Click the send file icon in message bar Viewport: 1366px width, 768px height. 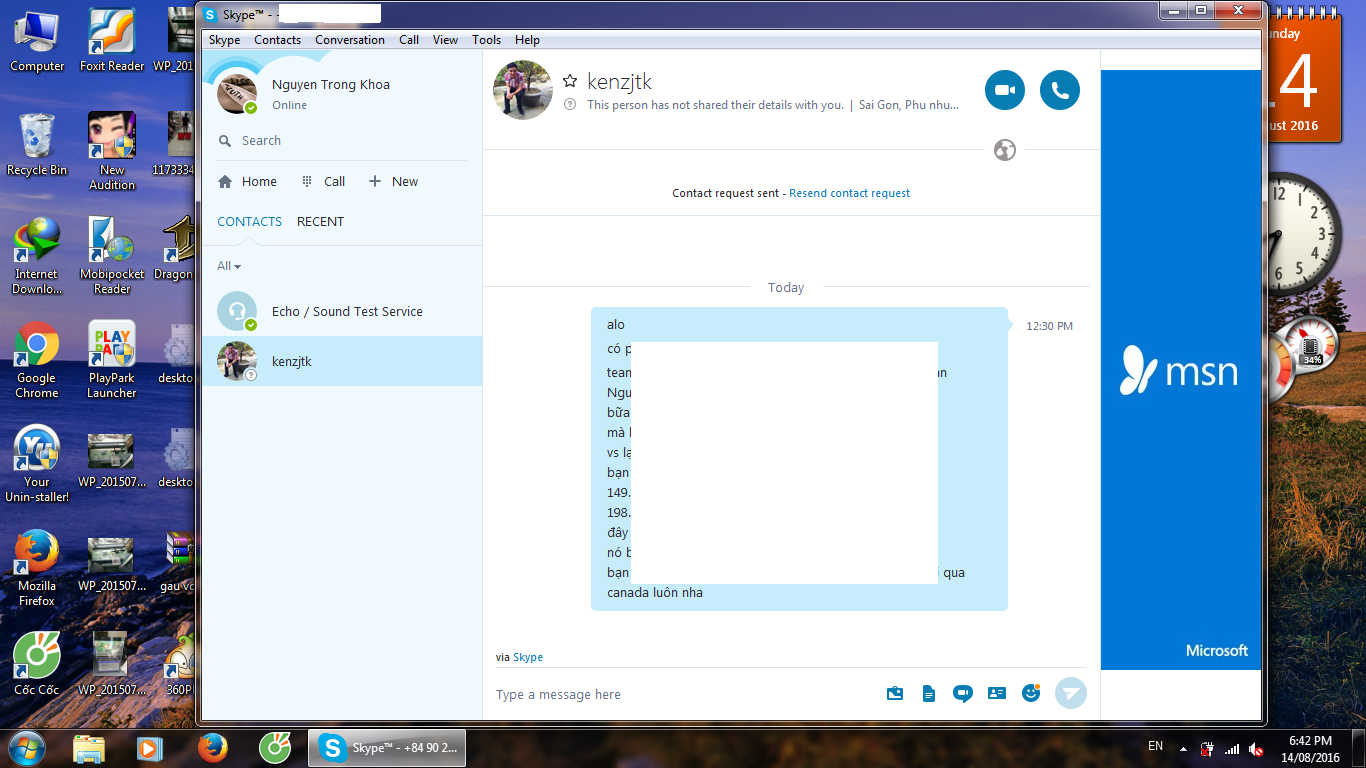(x=929, y=693)
